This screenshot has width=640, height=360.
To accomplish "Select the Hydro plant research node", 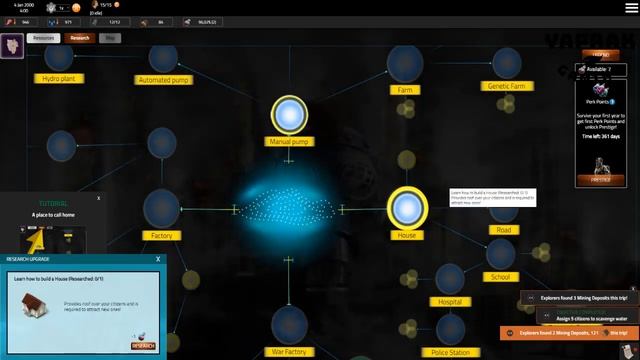I will (59, 57).
